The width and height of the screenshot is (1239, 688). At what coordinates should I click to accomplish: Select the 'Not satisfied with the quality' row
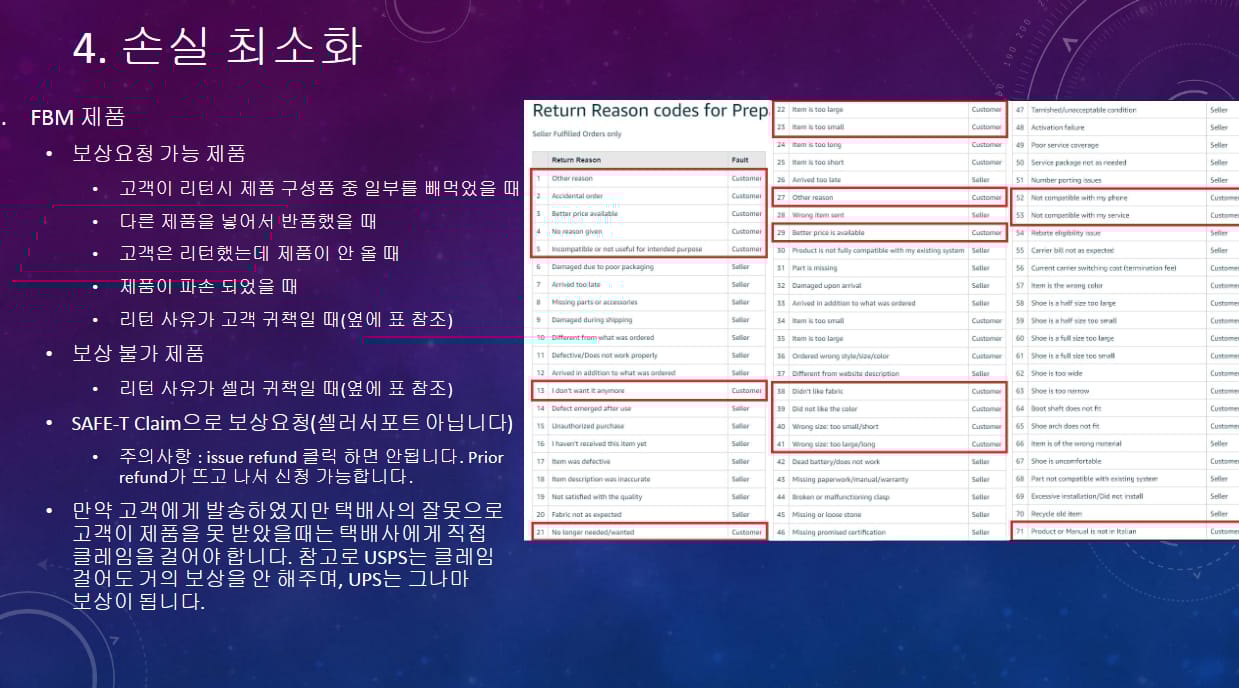pos(648,496)
